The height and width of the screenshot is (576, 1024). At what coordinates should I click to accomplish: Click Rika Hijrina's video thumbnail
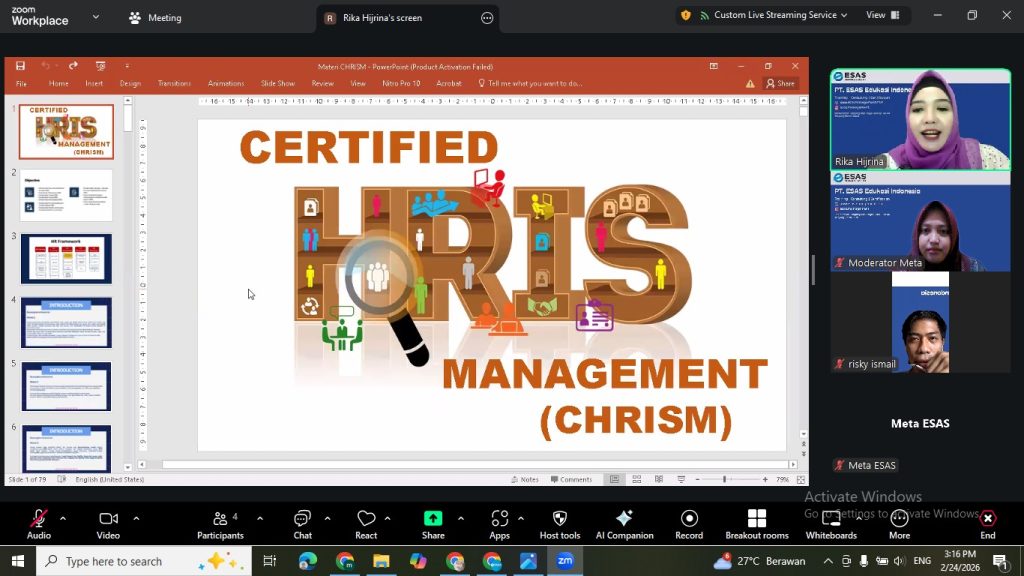pyautogui.click(x=920, y=120)
